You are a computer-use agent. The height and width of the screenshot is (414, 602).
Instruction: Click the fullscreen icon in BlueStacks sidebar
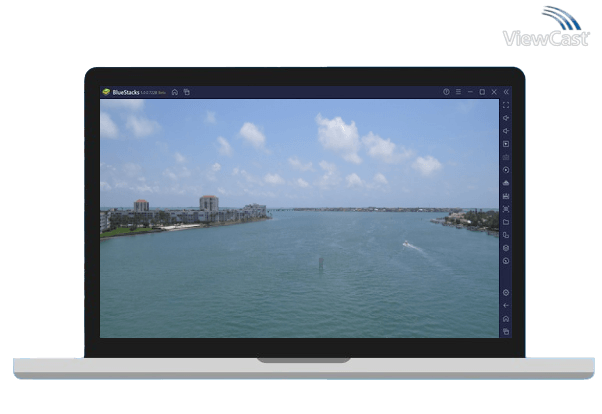pos(506,105)
